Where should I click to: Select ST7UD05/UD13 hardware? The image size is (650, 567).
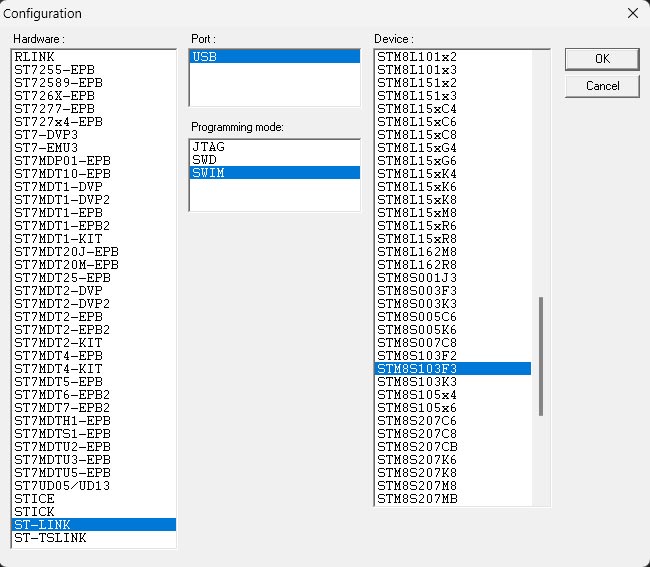point(94,486)
